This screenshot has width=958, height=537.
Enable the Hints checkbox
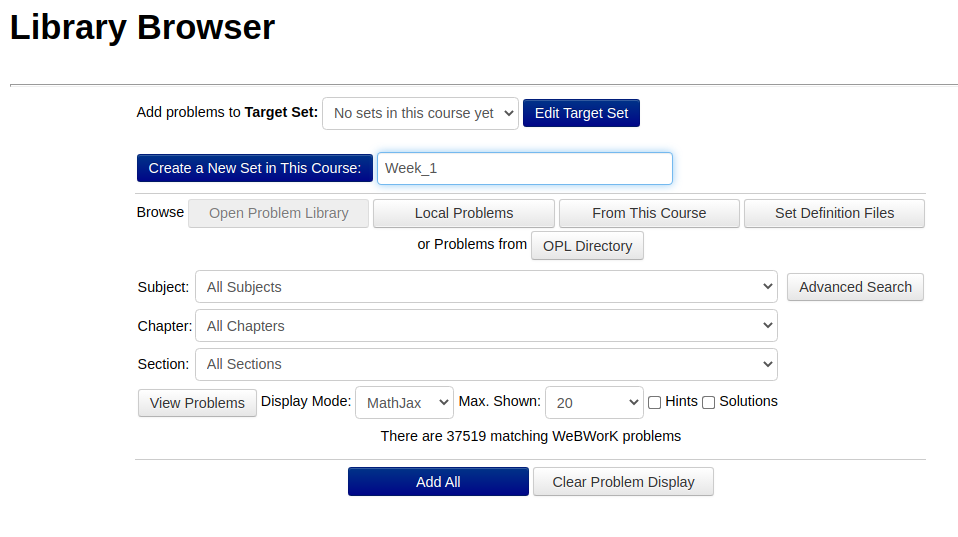(x=654, y=402)
